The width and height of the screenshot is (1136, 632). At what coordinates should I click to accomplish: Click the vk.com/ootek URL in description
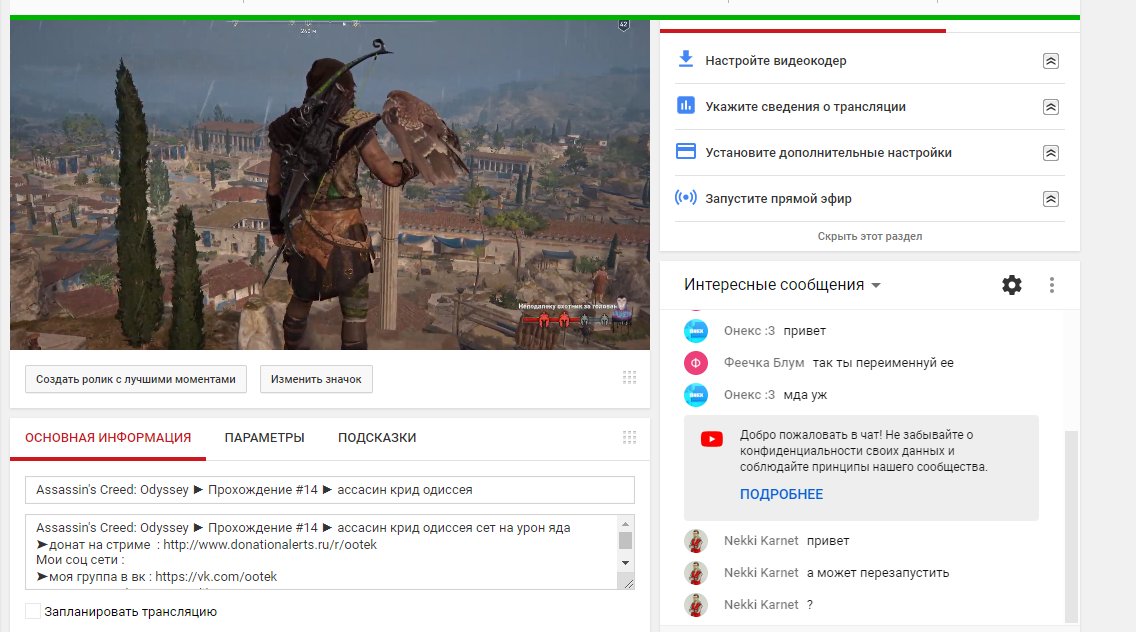tap(216, 577)
